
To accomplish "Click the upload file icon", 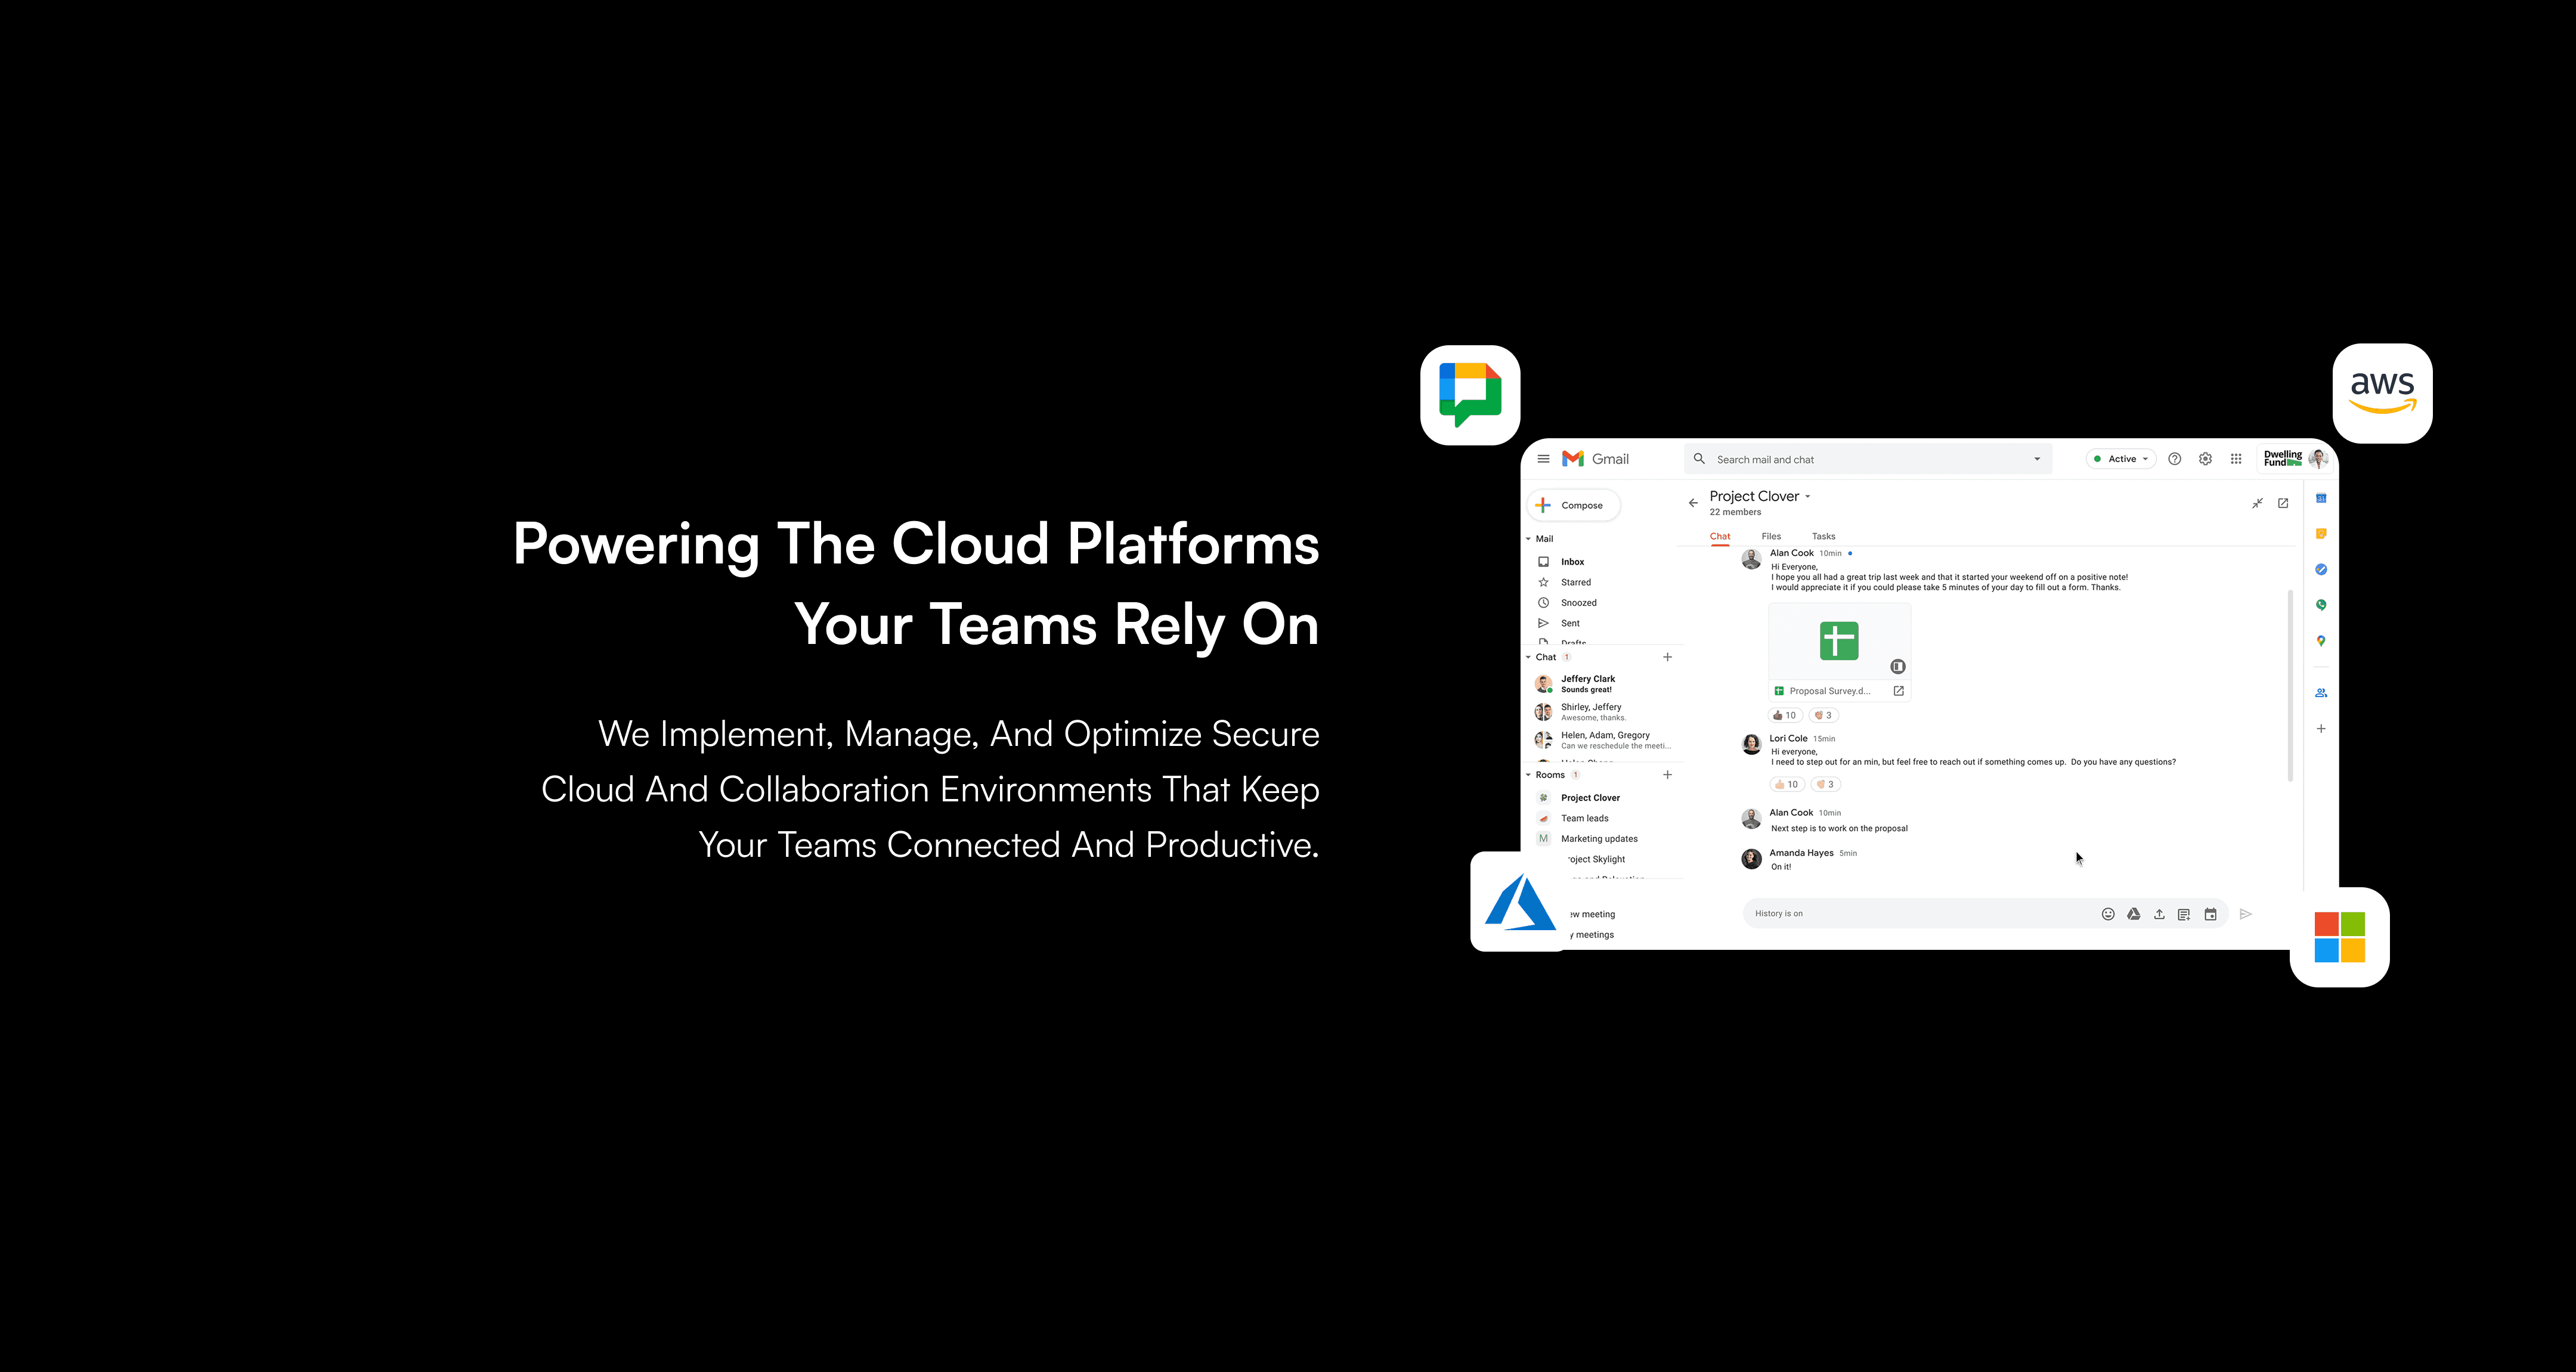I will (x=2159, y=914).
